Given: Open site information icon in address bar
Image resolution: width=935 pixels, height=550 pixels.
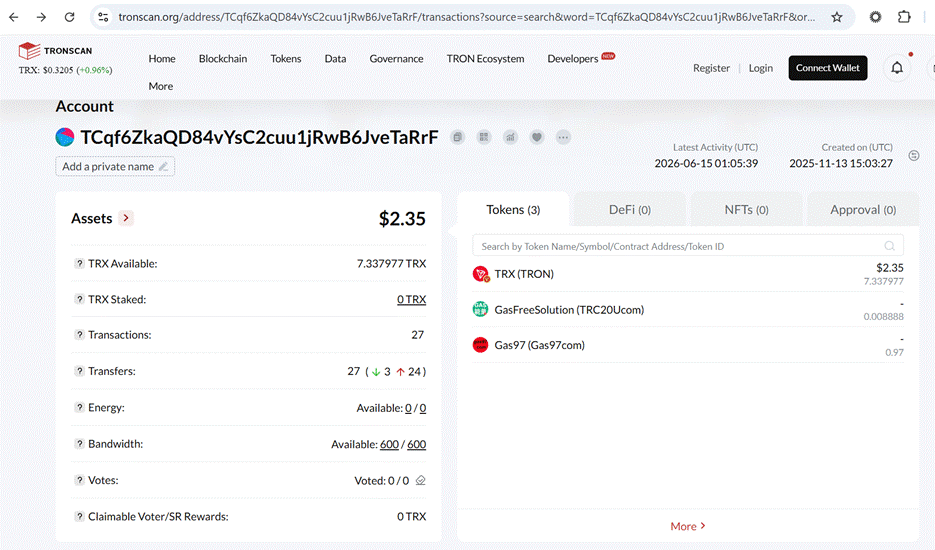Looking at the screenshot, I should click(104, 17).
